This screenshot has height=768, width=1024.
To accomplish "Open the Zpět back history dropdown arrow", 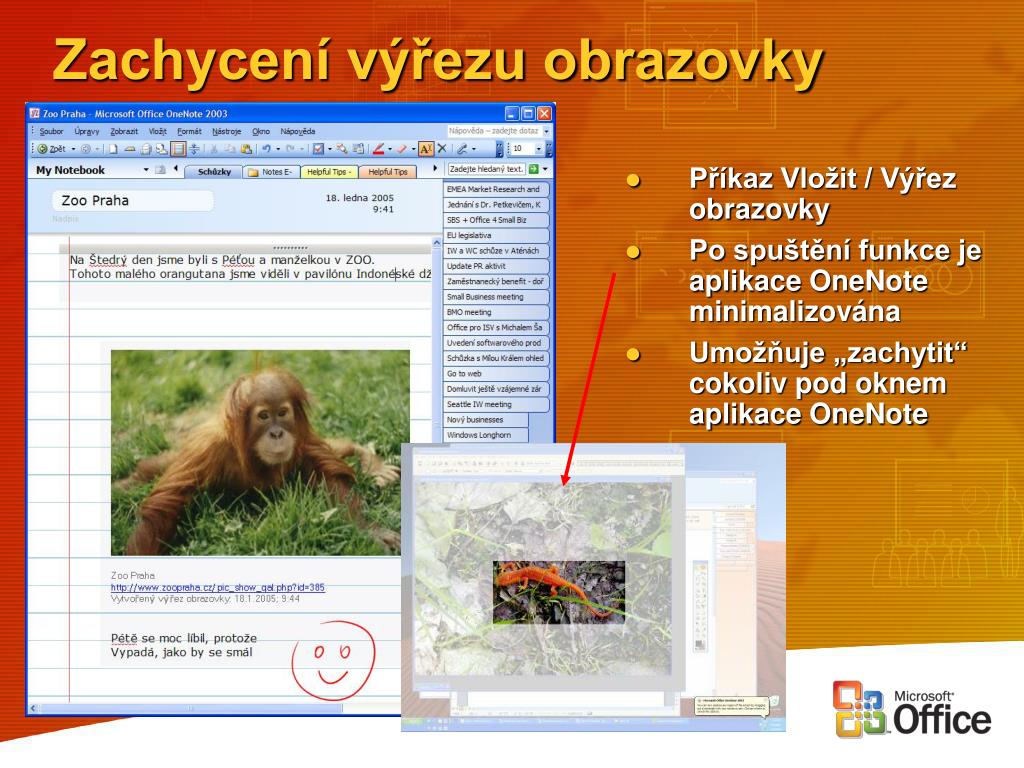I will (x=73, y=149).
